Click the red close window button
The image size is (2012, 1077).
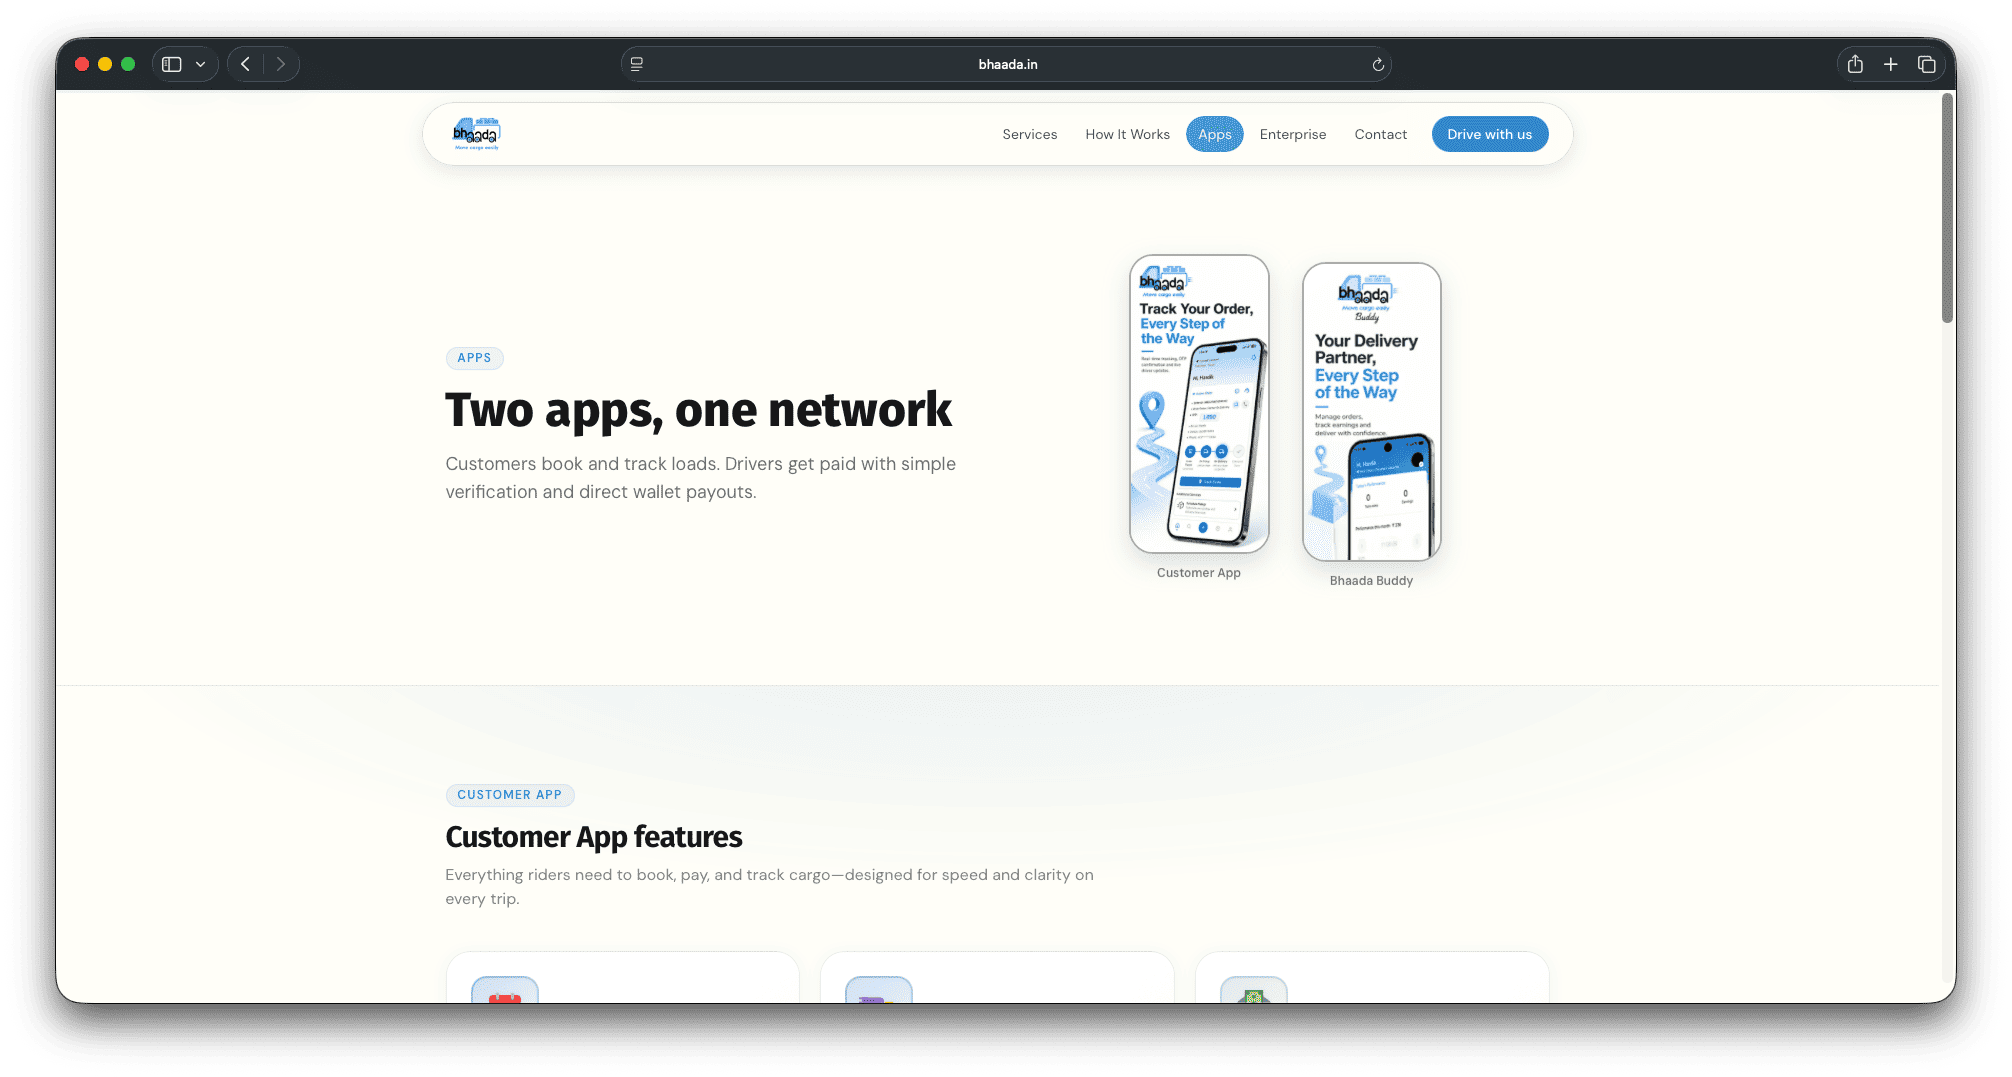click(82, 64)
